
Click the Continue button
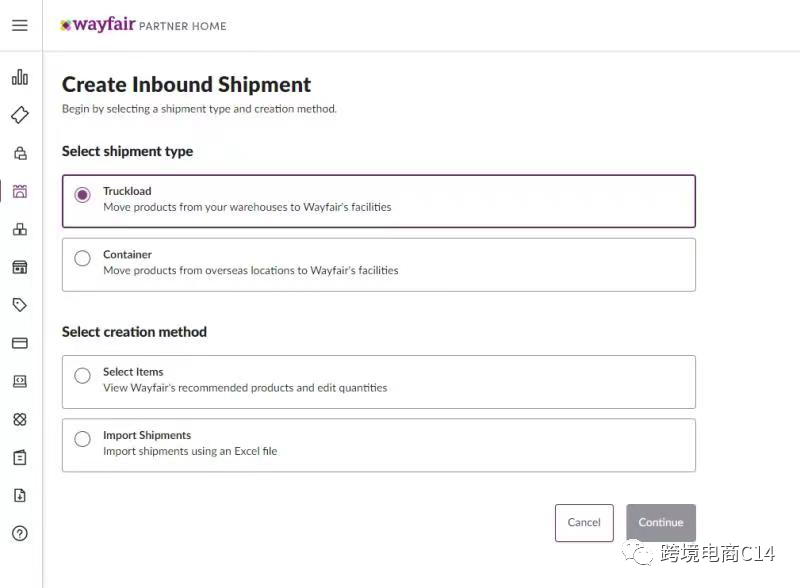660,522
